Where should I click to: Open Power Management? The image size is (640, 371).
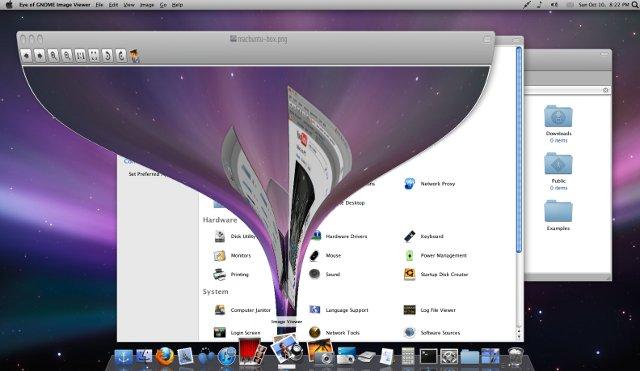tap(435, 255)
